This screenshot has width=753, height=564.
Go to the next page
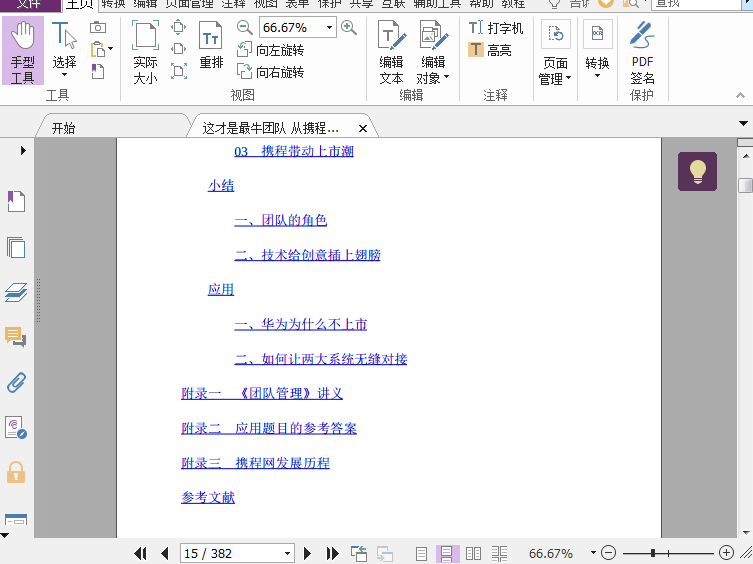point(307,553)
